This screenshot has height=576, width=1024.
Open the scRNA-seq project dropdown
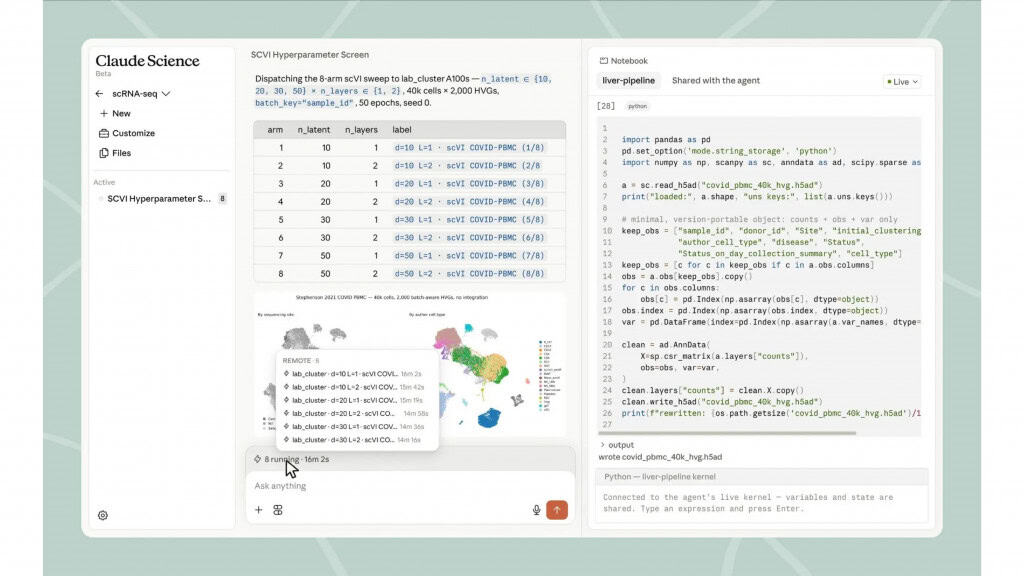tap(140, 93)
